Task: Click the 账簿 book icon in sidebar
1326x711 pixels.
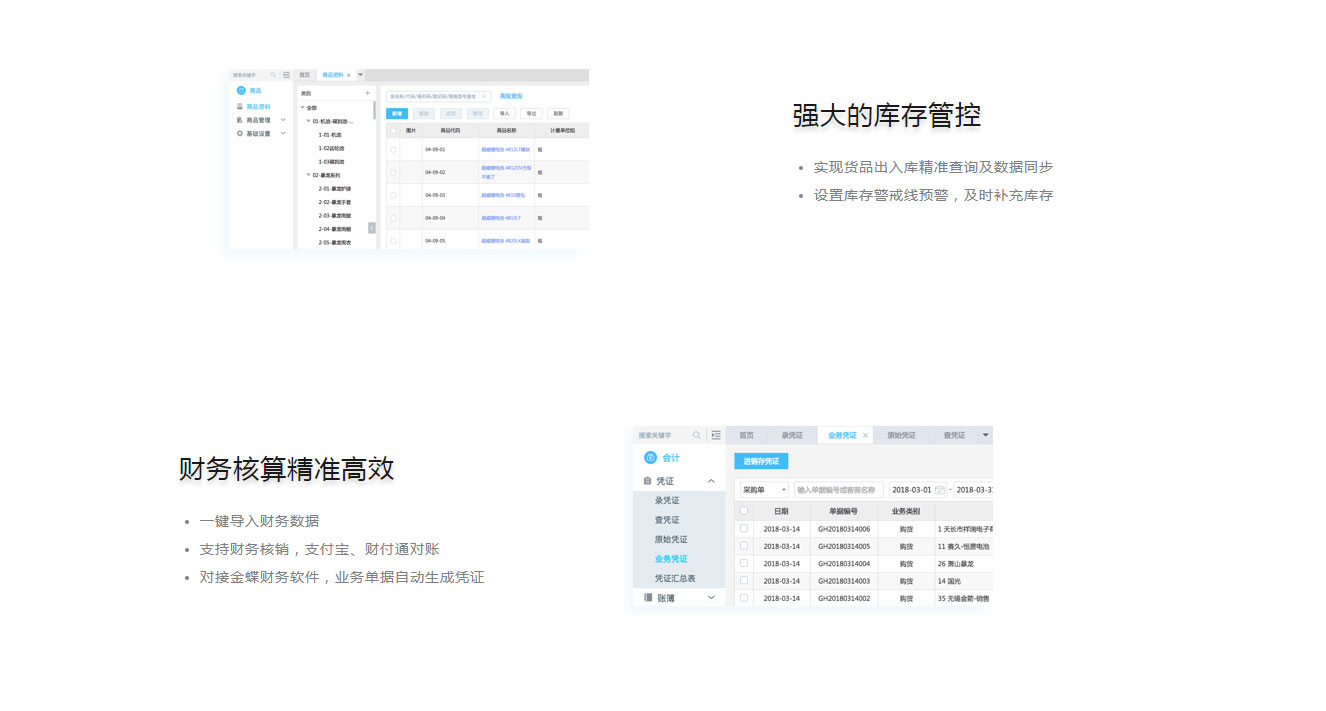Action: coord(648,597)
